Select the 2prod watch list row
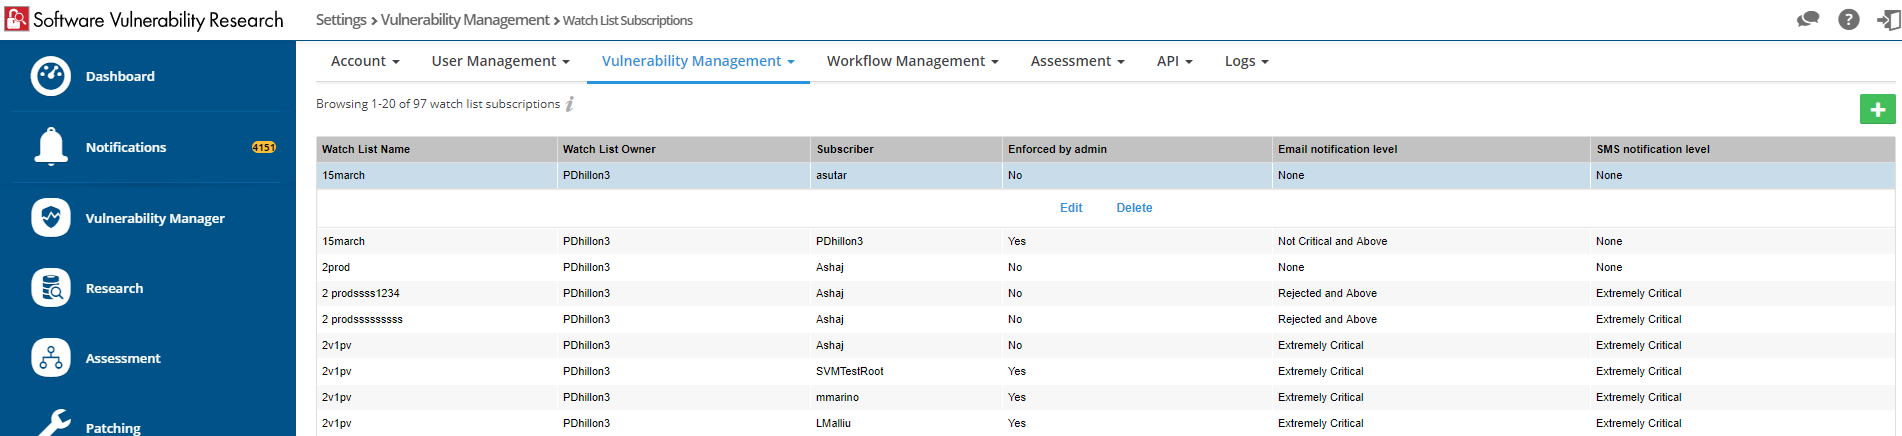Image resolution: width=1902 pixels, height=436 pixels. (x=1105, y=267)
